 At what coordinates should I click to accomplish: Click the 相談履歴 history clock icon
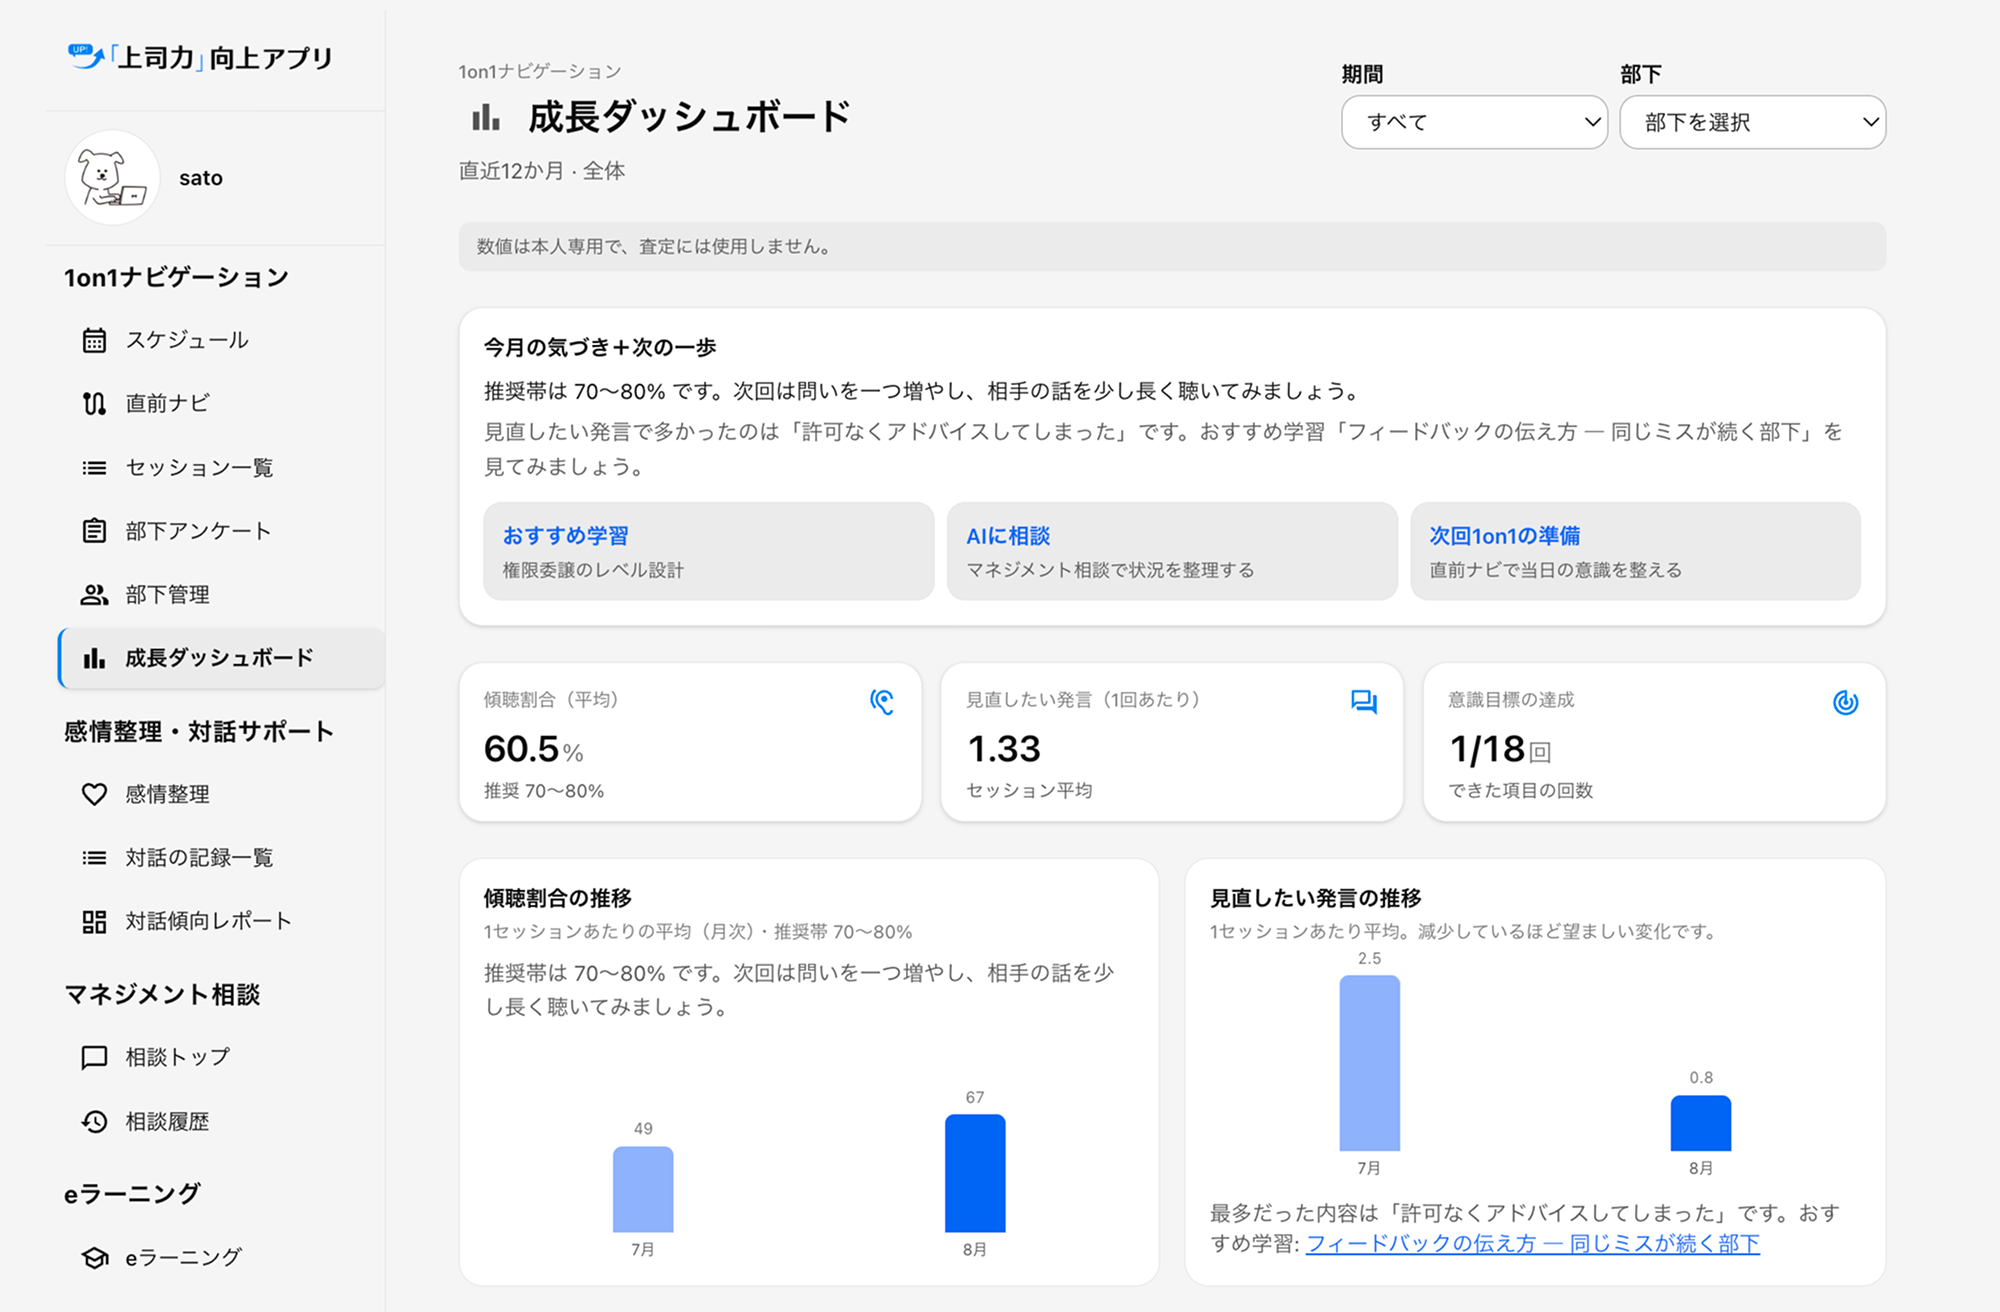pos(94,1121)
